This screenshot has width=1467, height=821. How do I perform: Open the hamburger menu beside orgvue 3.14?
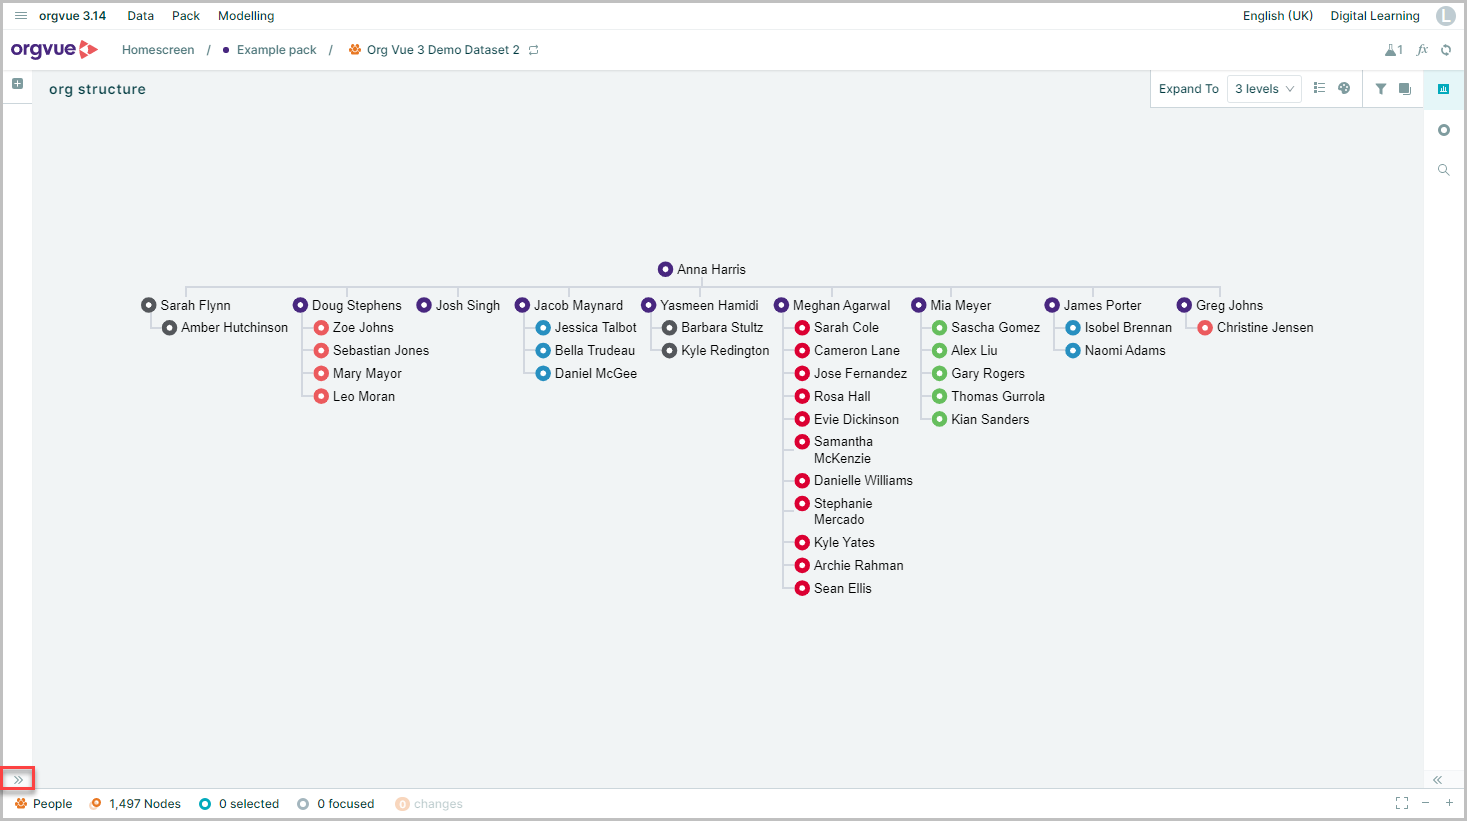pos(20,16)
